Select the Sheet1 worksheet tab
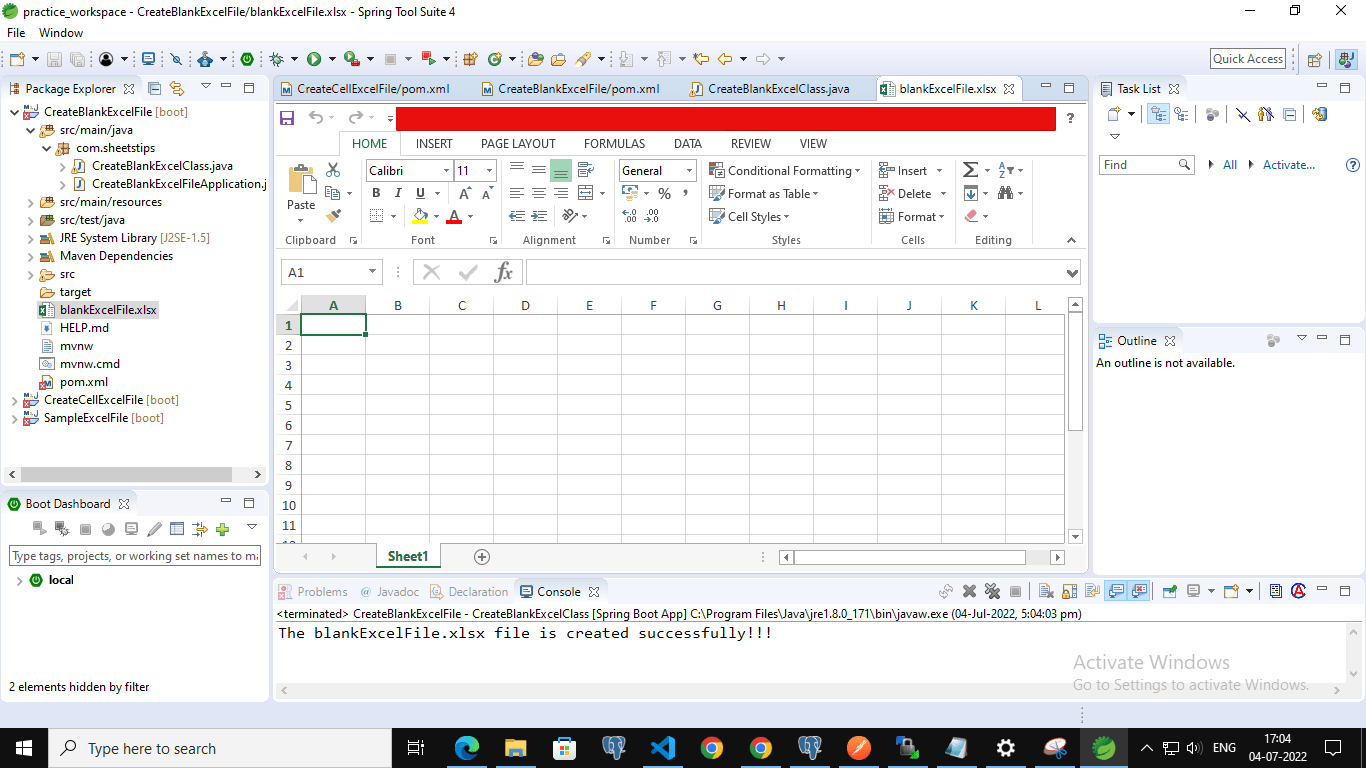 tap(407, 556)
